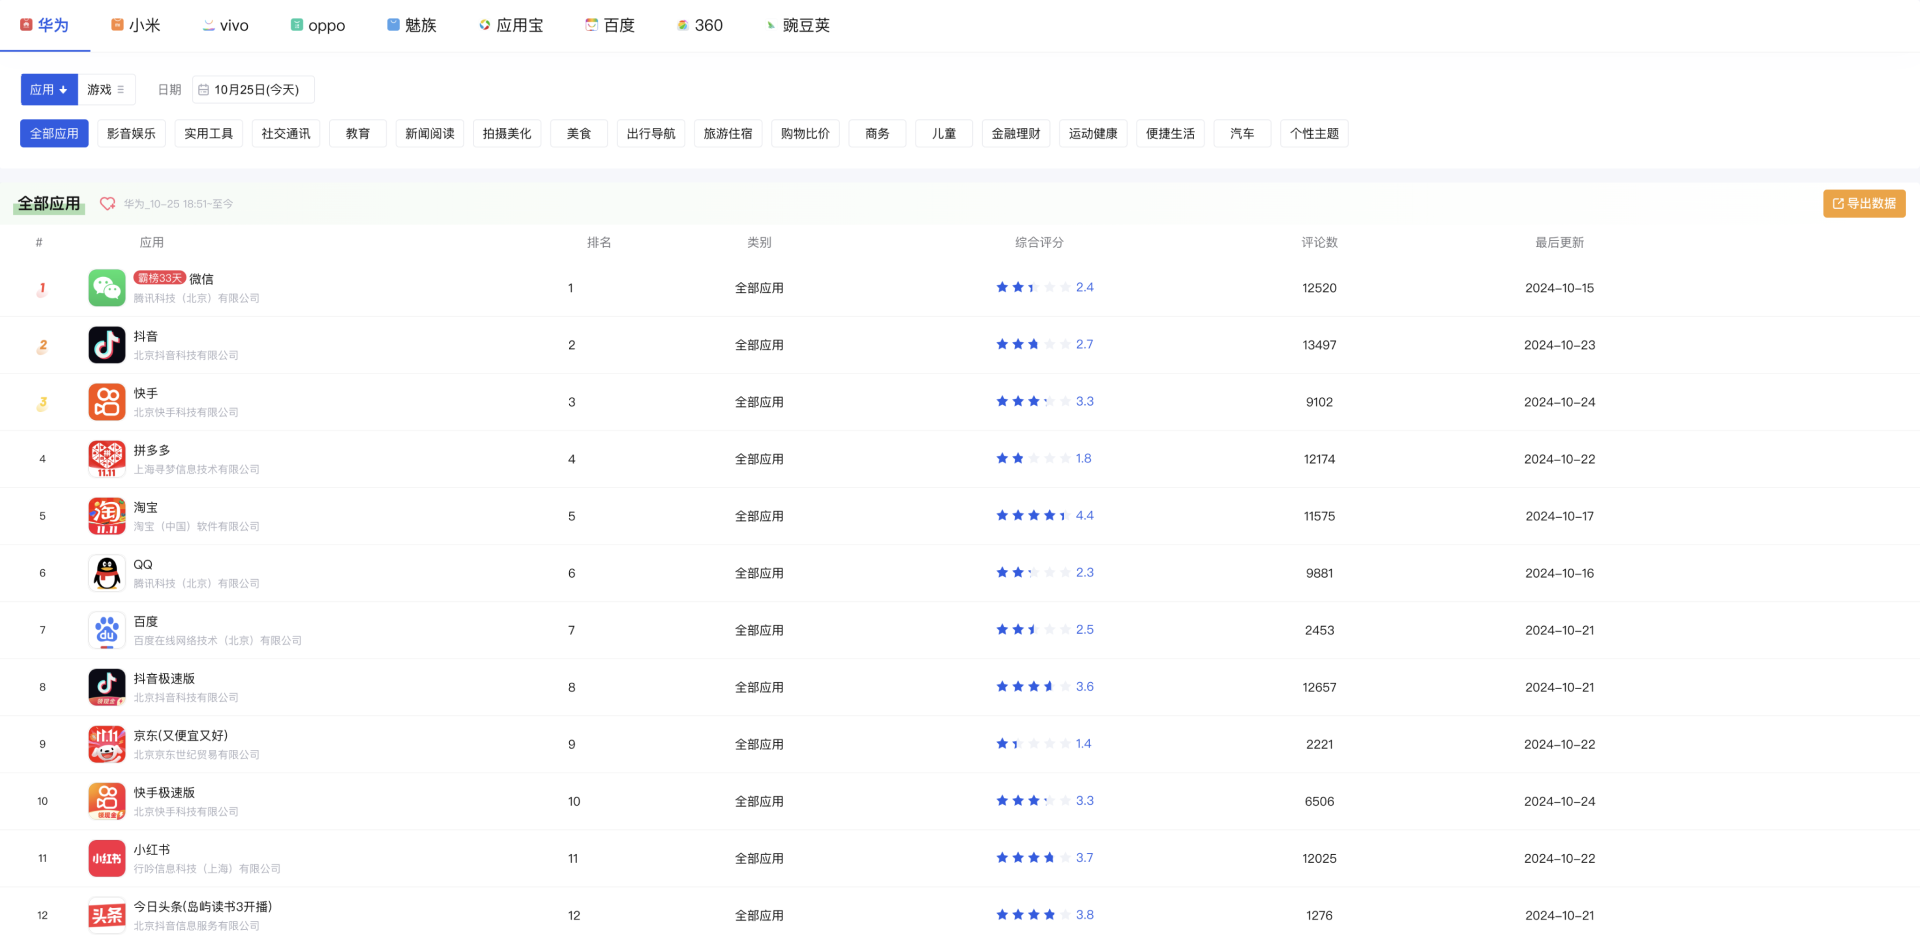The width and height of the screenshot is (1920, 943).
Task: Click the rank 2 medal icon
Action: pos(42,346)
